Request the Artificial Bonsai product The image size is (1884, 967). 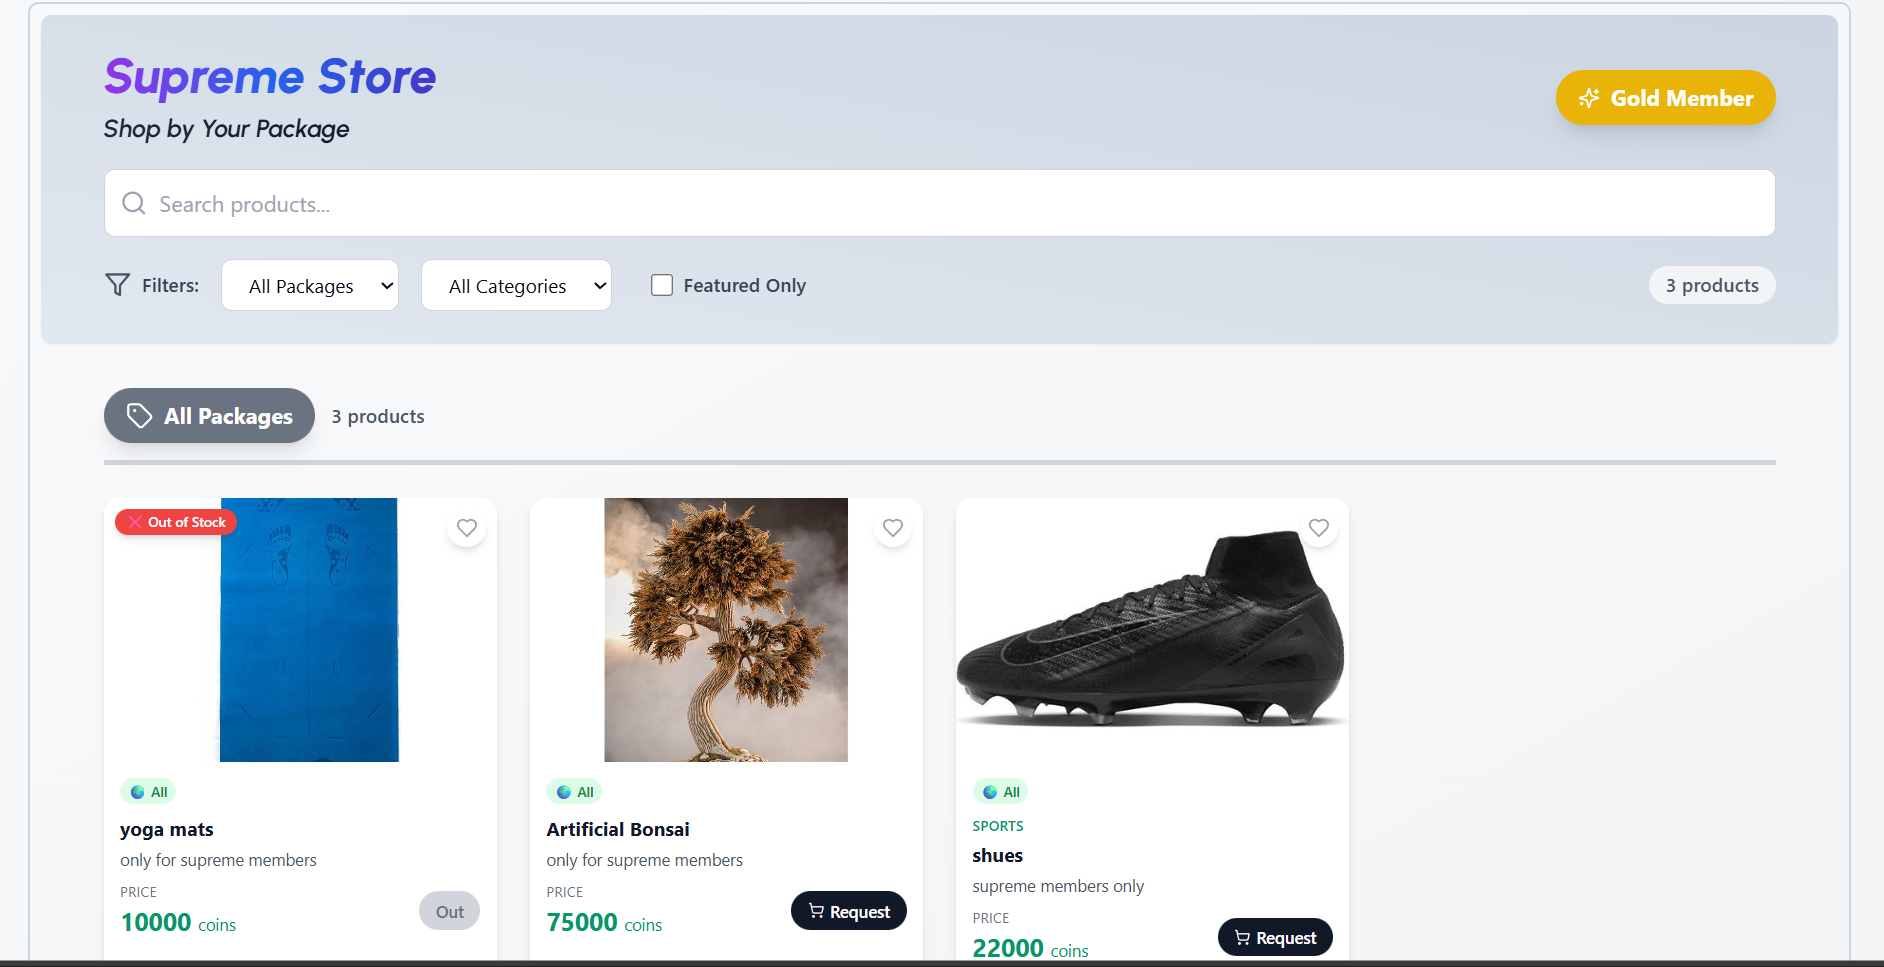pyautogui.click(x=848, y=911)
